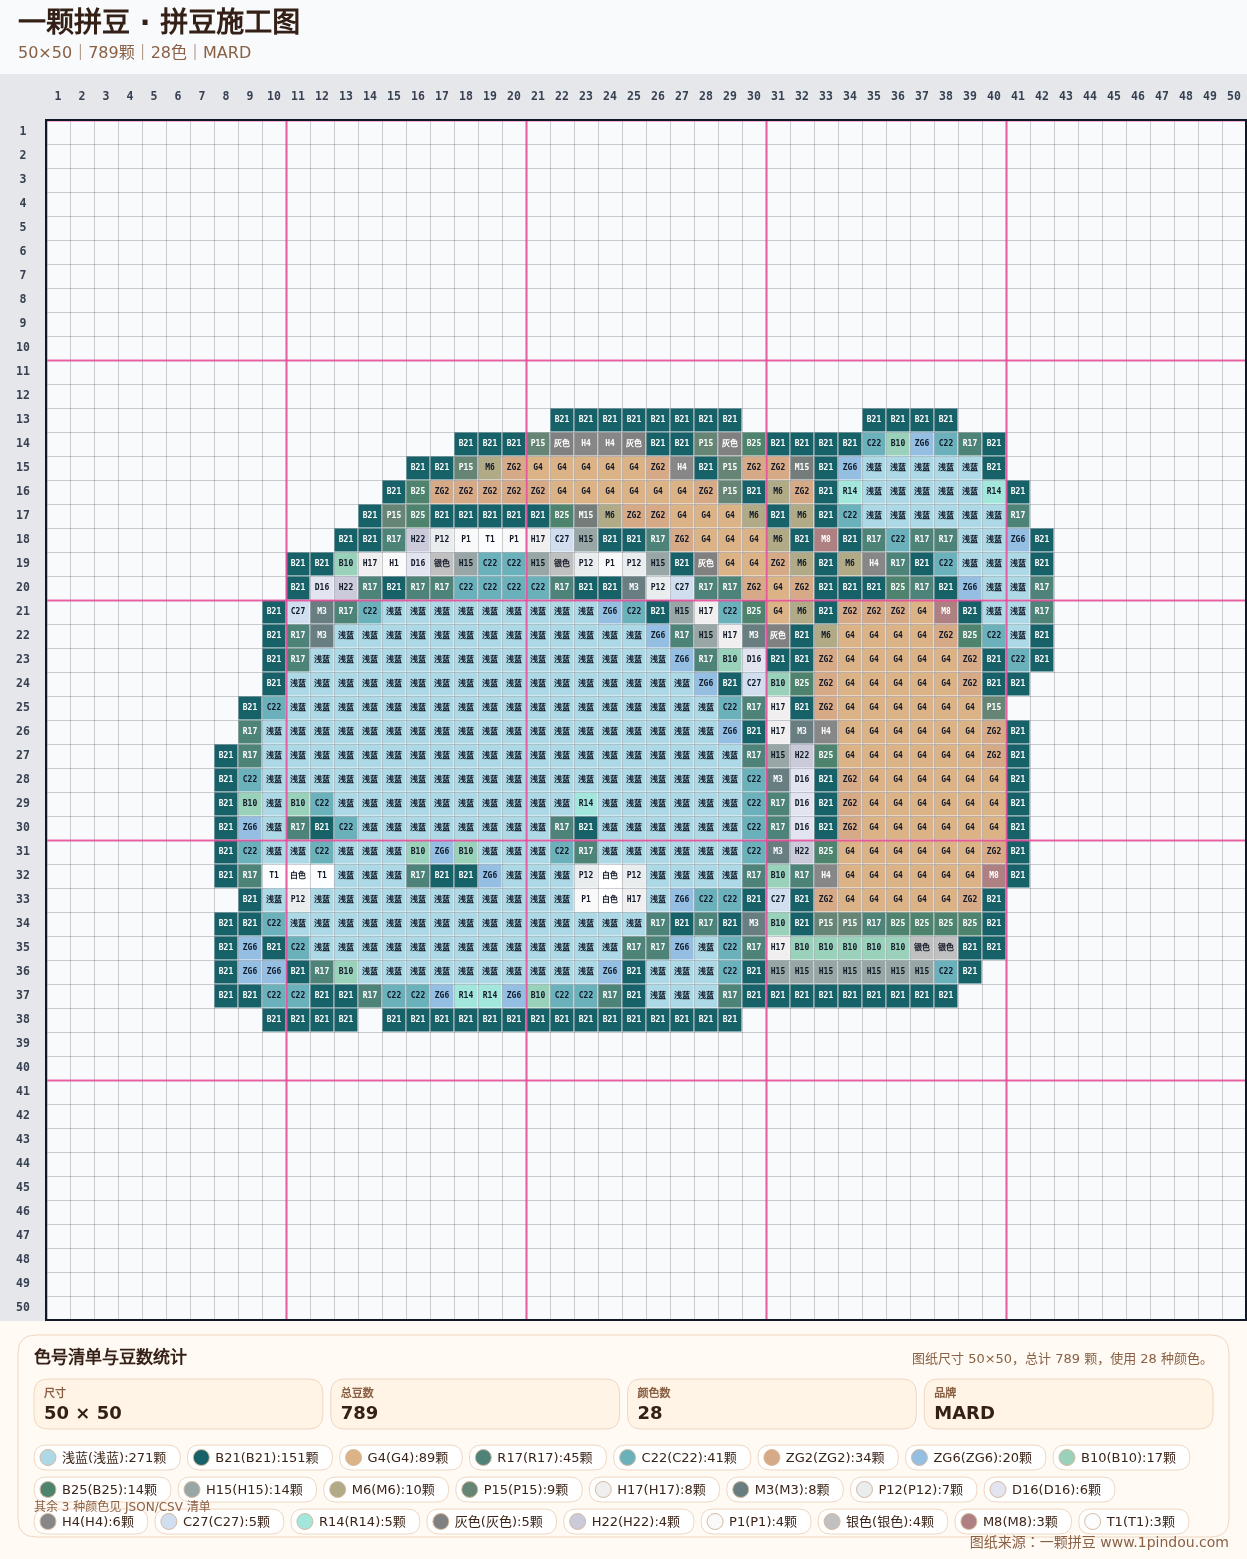Pick the C22 41颗 color chip
1247x1559 pixels.
click(x=682, y=1457)
